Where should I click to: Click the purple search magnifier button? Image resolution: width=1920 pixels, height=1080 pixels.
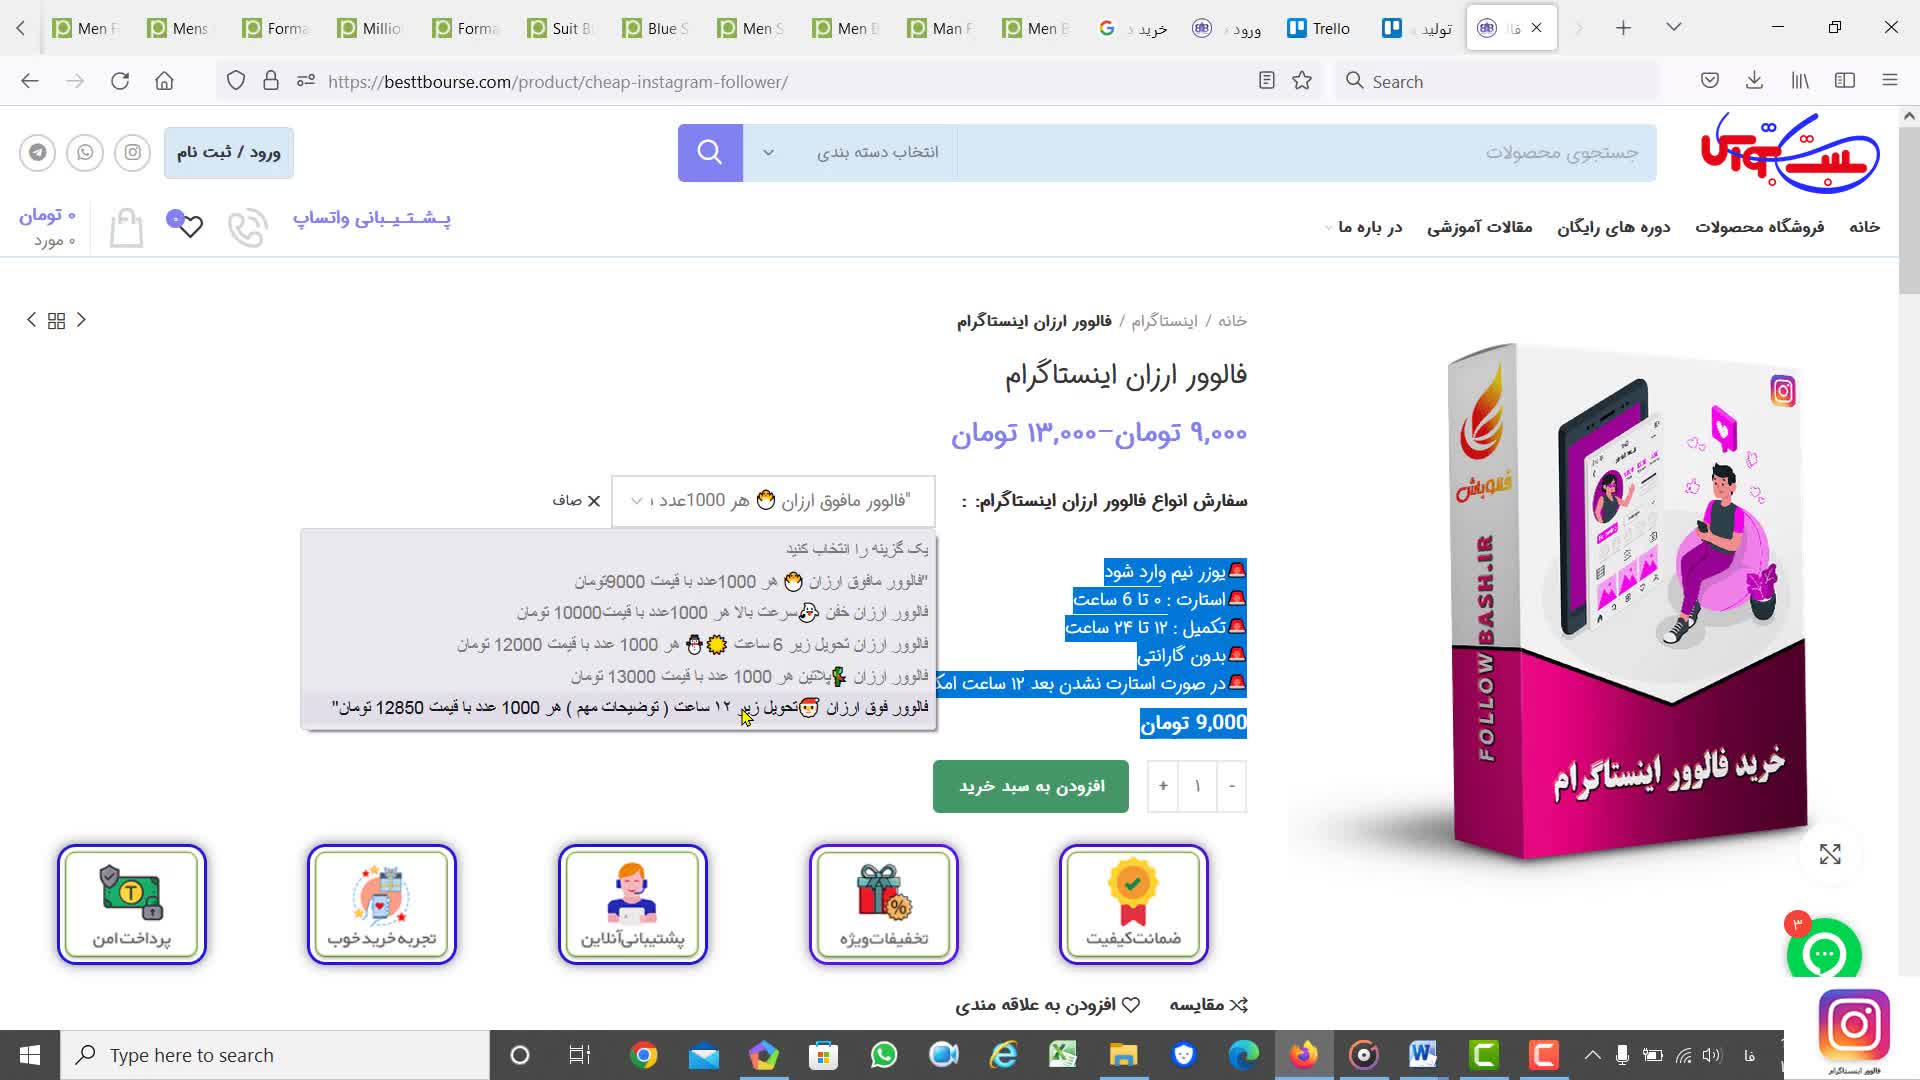[710, 153]
